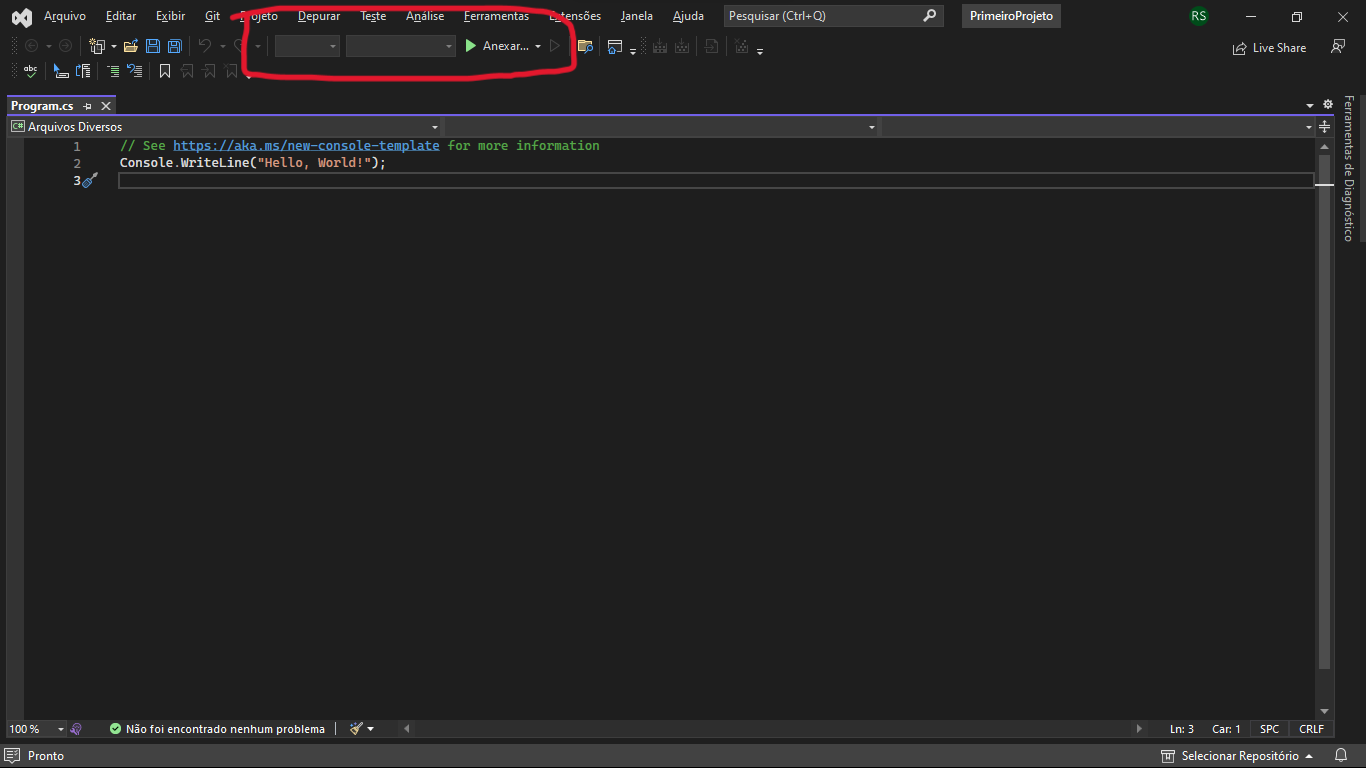Image resolution: width=1366 pixels, height=768 pixels.
Task: Open the find in files folder icon
Action: coord(585,46)
